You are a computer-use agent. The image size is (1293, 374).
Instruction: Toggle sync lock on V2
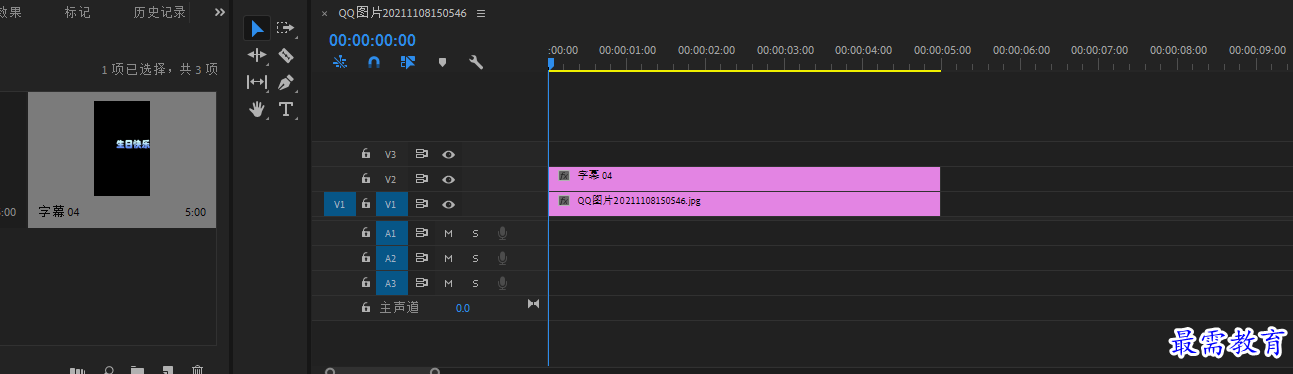422,179
